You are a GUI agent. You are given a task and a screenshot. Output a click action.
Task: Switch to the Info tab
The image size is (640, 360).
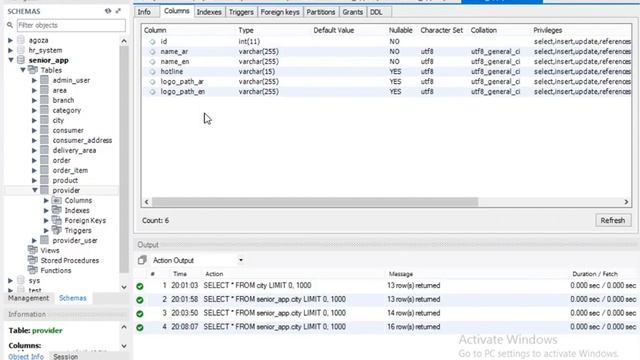(144, 12)
